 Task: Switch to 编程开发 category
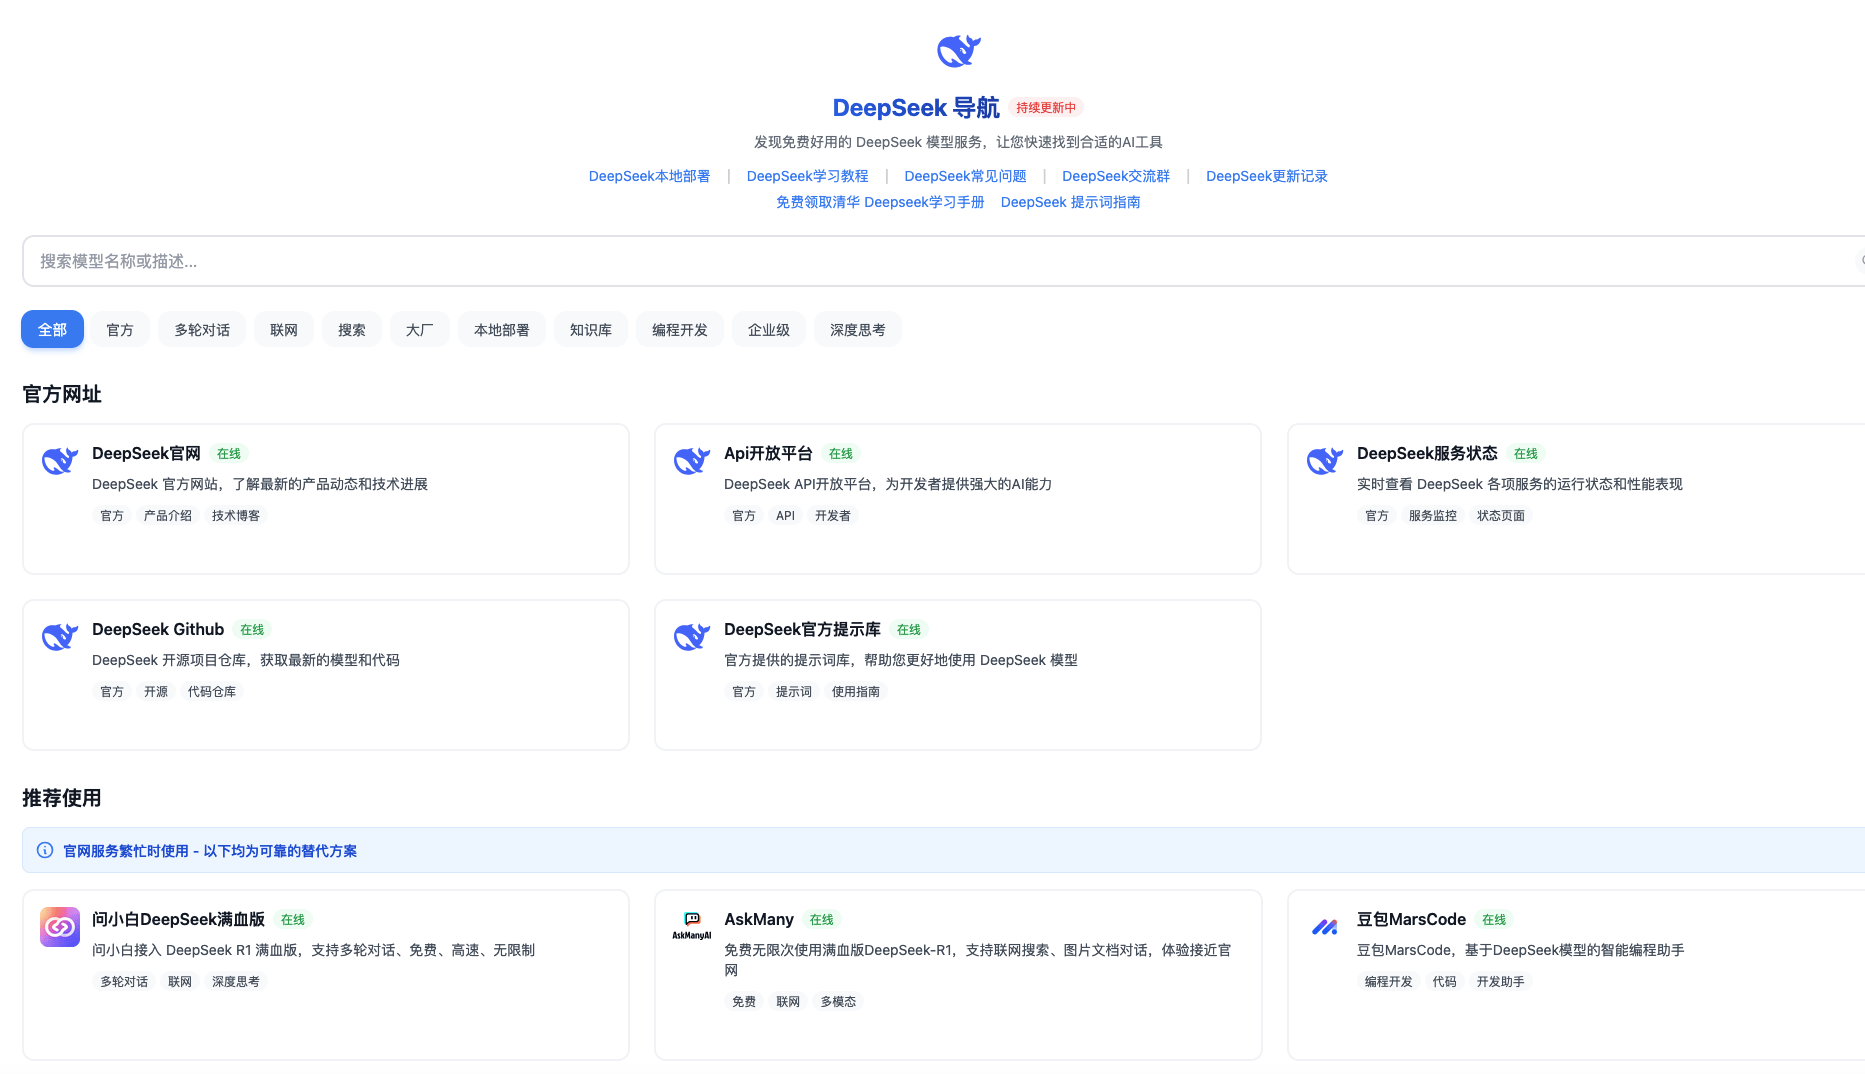coord(680,330)
